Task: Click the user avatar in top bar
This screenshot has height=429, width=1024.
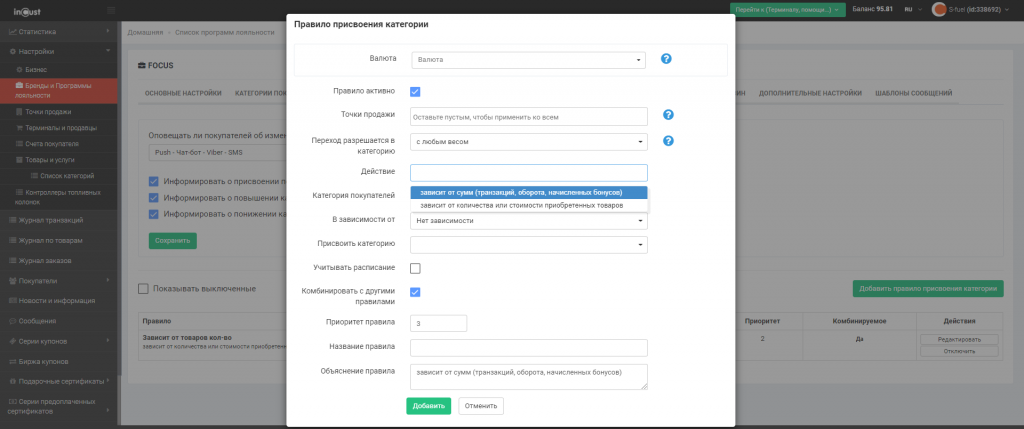Action: pos(939,9)
